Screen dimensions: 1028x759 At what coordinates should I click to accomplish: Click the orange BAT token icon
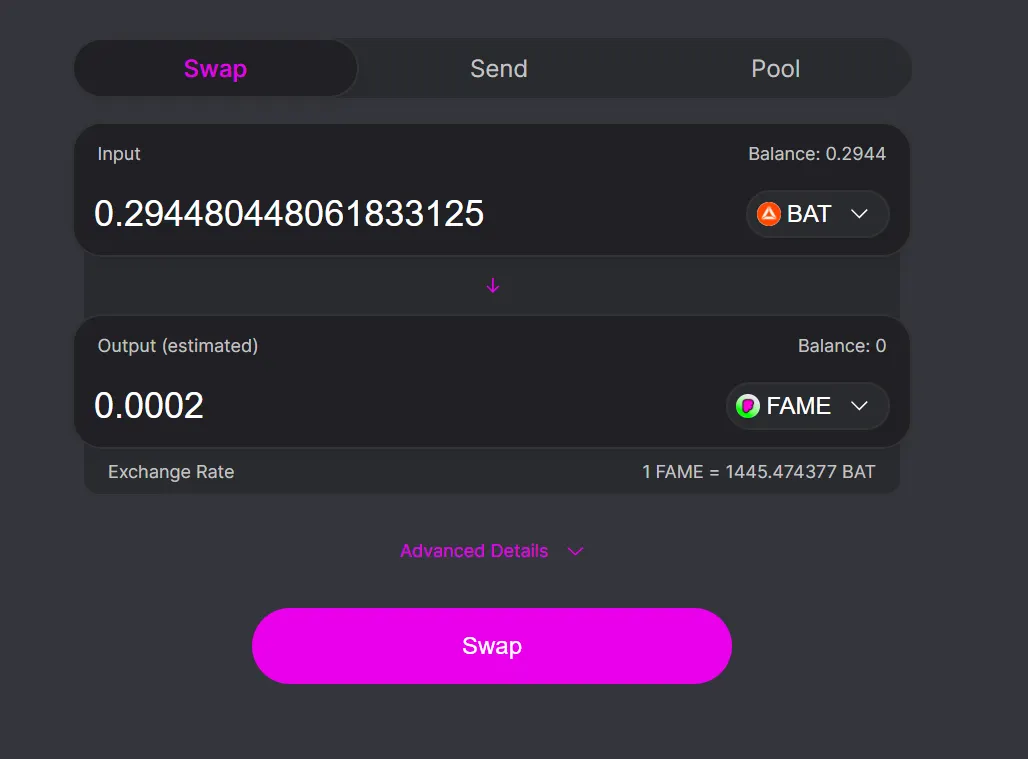769,214
